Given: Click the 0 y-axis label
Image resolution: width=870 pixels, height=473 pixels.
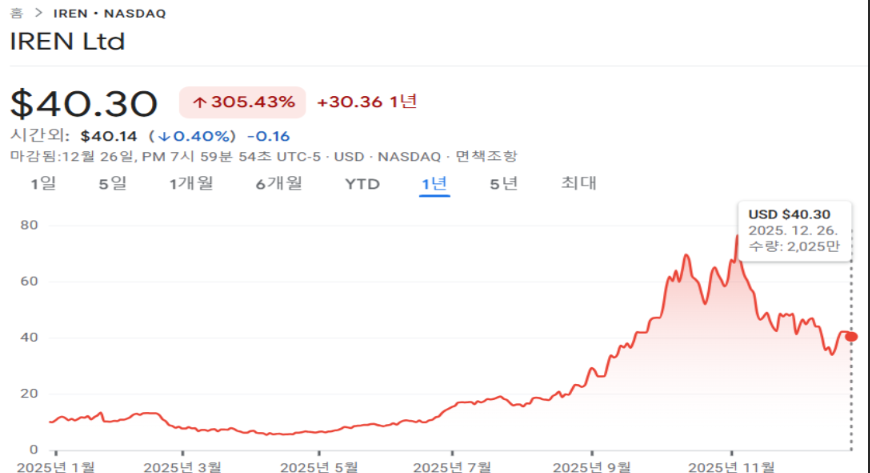Looking at the screenshot, I should coord(34,449).
